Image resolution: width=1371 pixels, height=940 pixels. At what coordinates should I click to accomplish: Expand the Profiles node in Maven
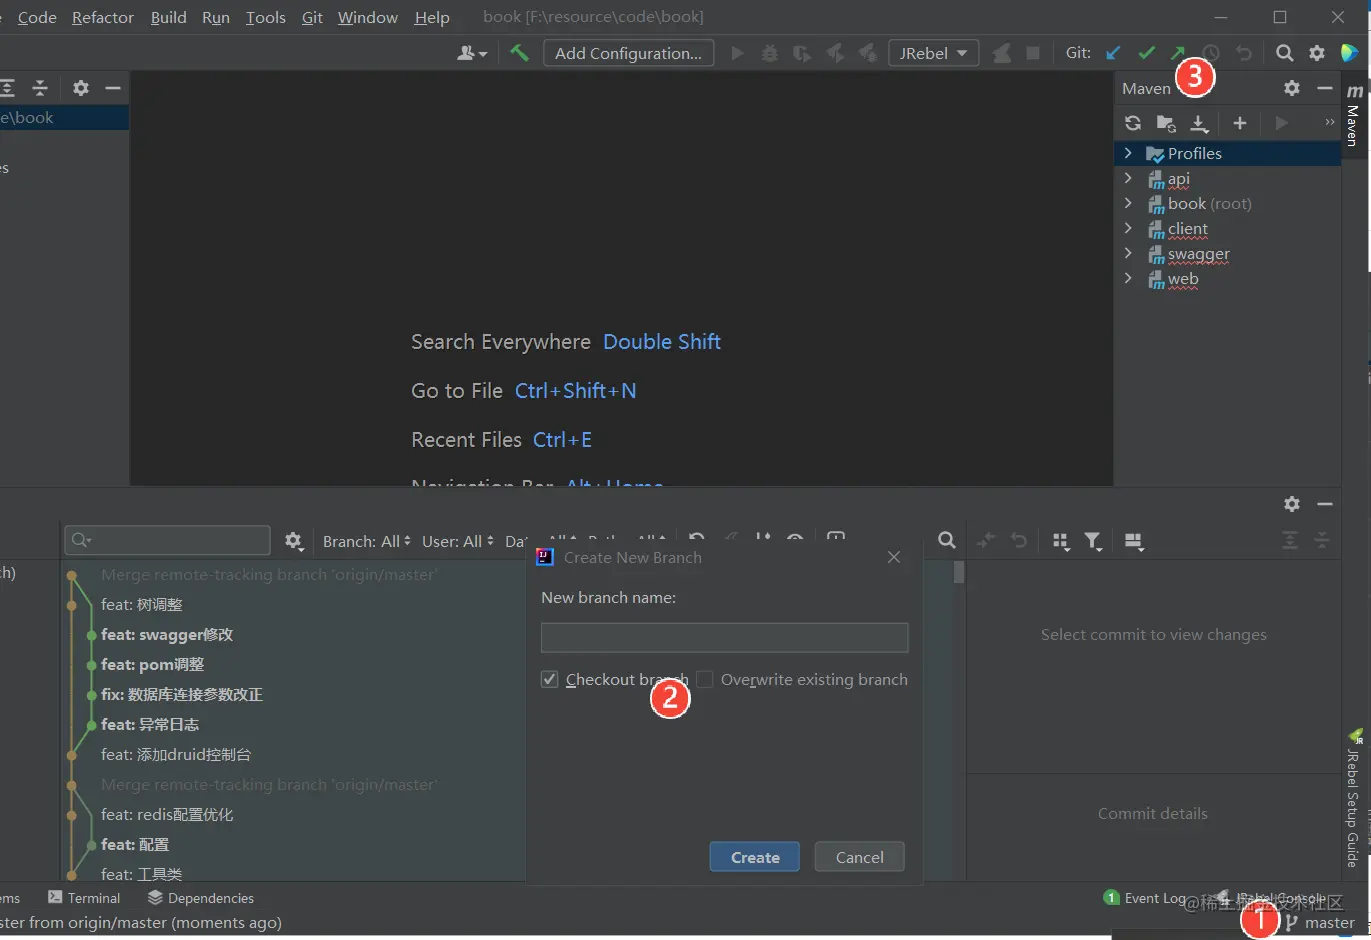coord(1128,153)
